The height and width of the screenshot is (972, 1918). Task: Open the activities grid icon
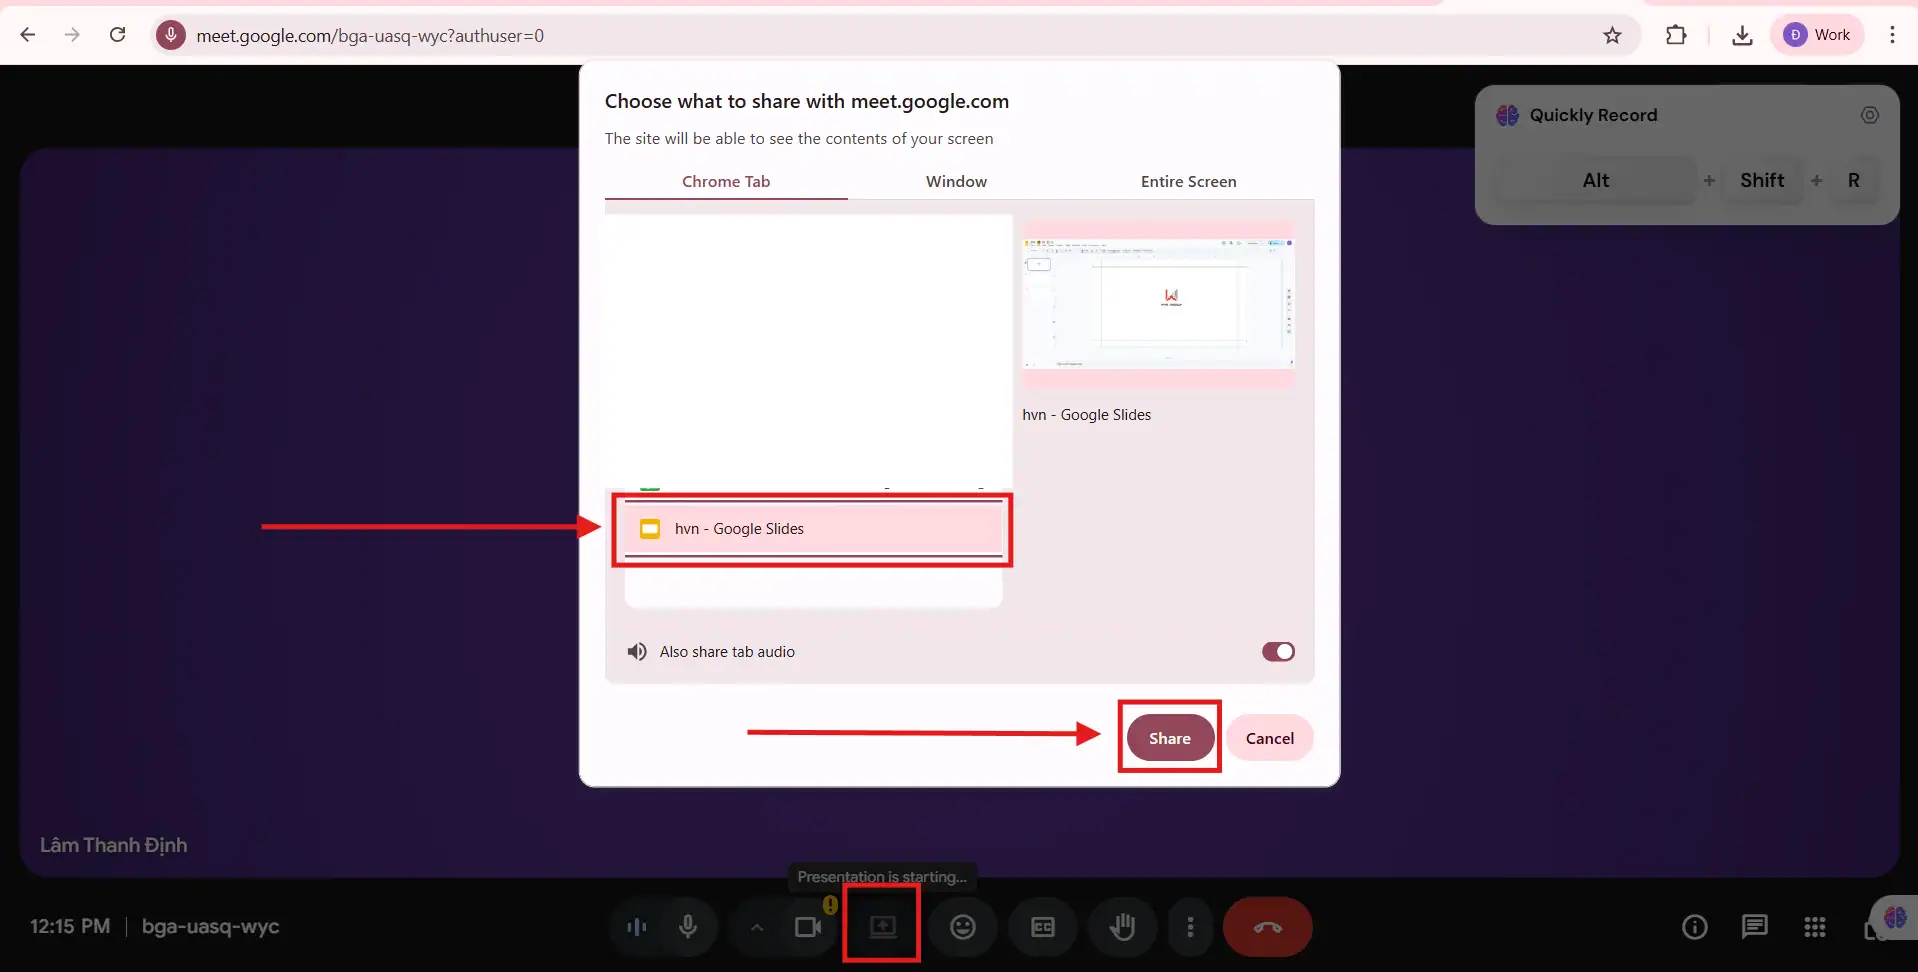(1814, 927)
